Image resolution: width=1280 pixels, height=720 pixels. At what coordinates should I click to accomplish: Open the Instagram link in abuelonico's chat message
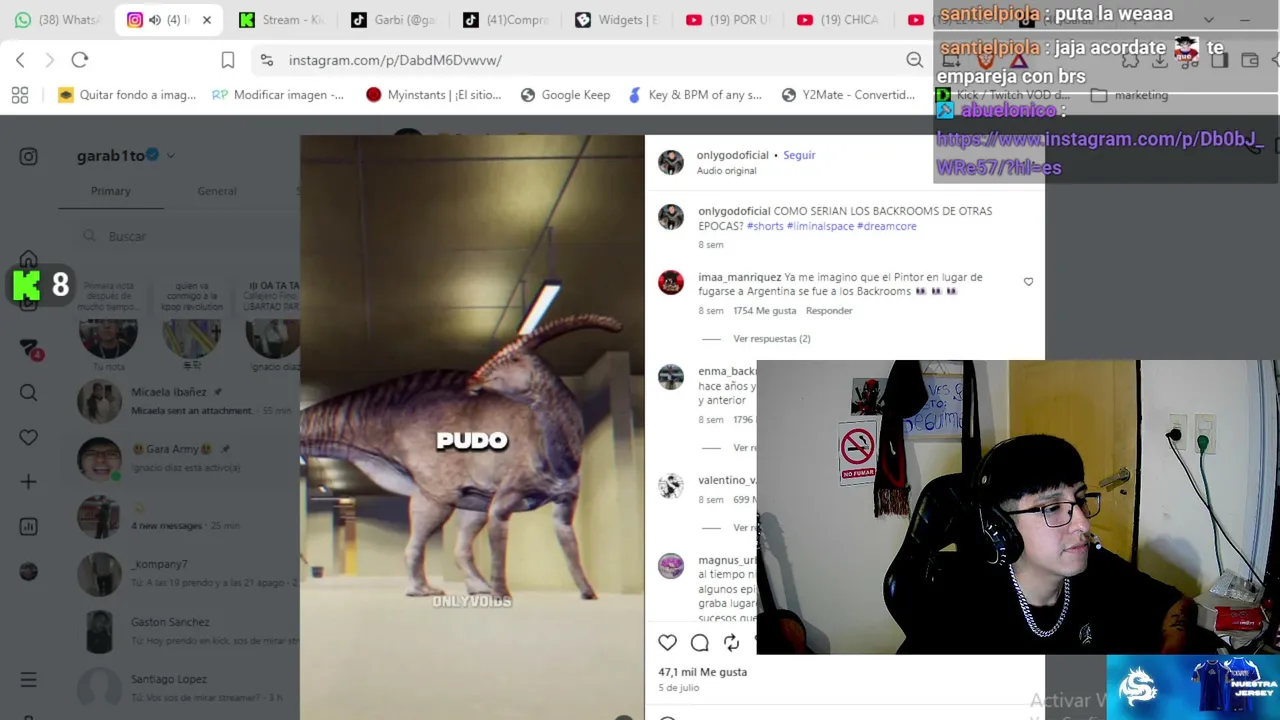click(1099, 153)
